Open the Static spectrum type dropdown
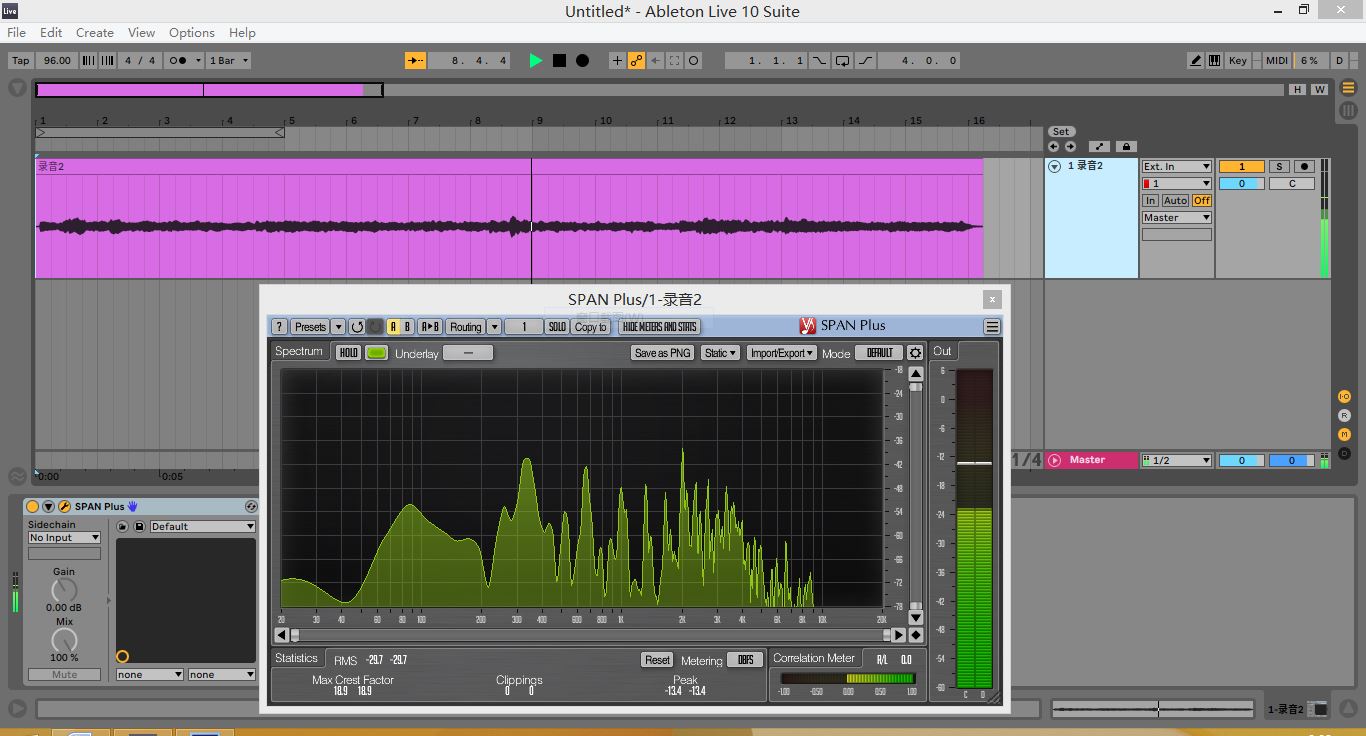Screen dimensions: 1366x736 click(720, 353)
